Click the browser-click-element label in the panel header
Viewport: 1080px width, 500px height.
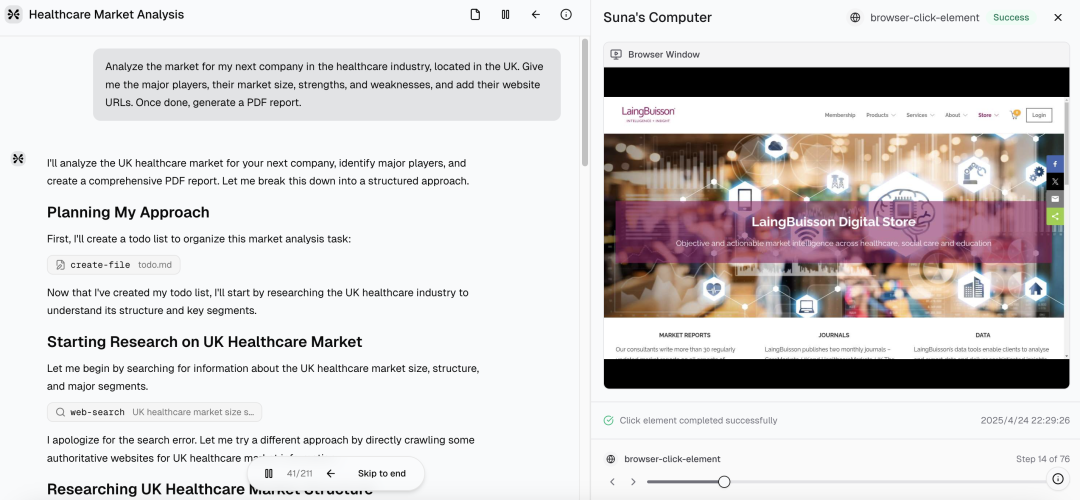tap(924, 18)
